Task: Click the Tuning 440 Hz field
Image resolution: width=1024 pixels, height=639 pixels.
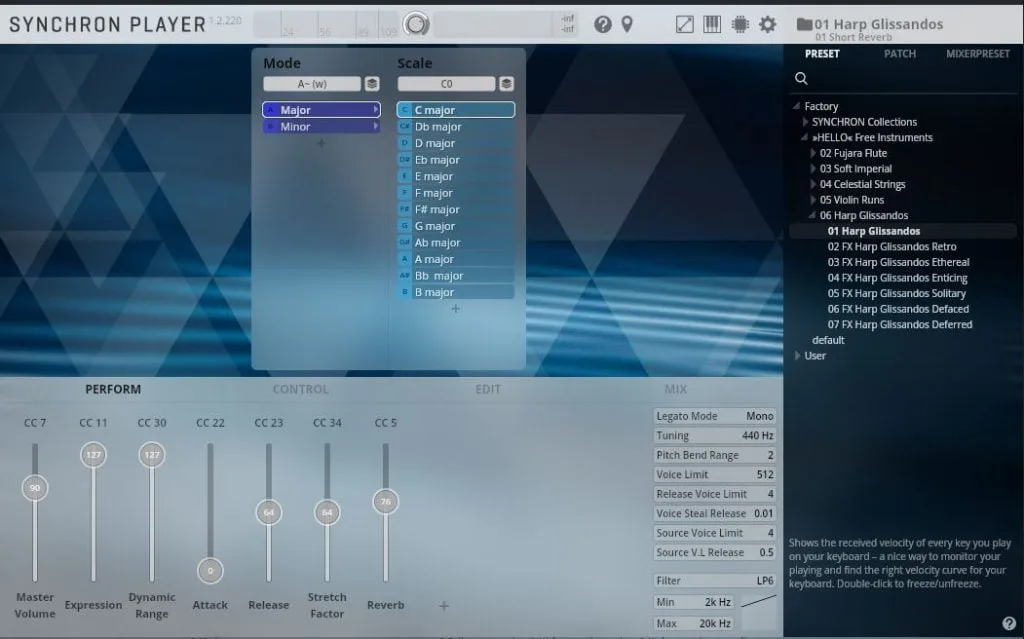Action: pos(714,435)
